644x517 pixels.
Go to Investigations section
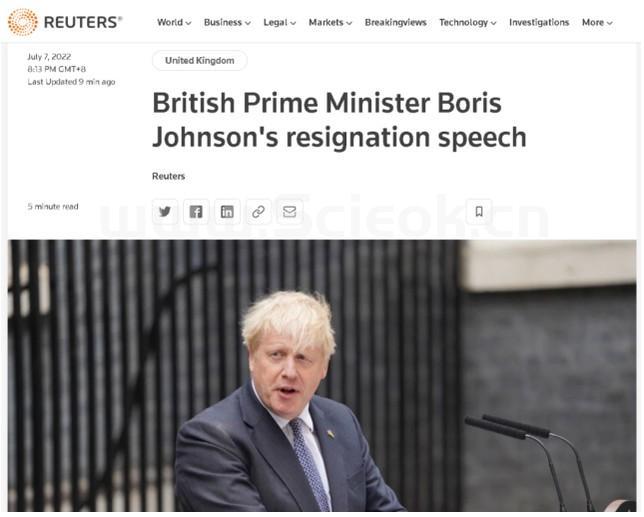(539, 23)
